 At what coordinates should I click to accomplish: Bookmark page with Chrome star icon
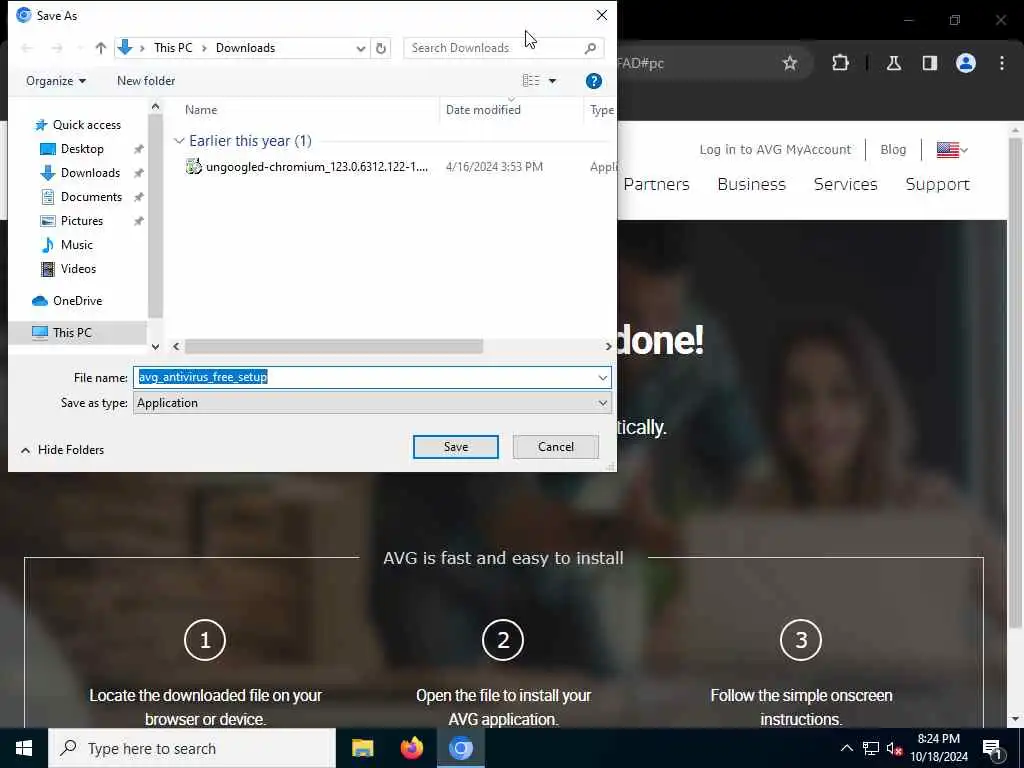(790, 63)
